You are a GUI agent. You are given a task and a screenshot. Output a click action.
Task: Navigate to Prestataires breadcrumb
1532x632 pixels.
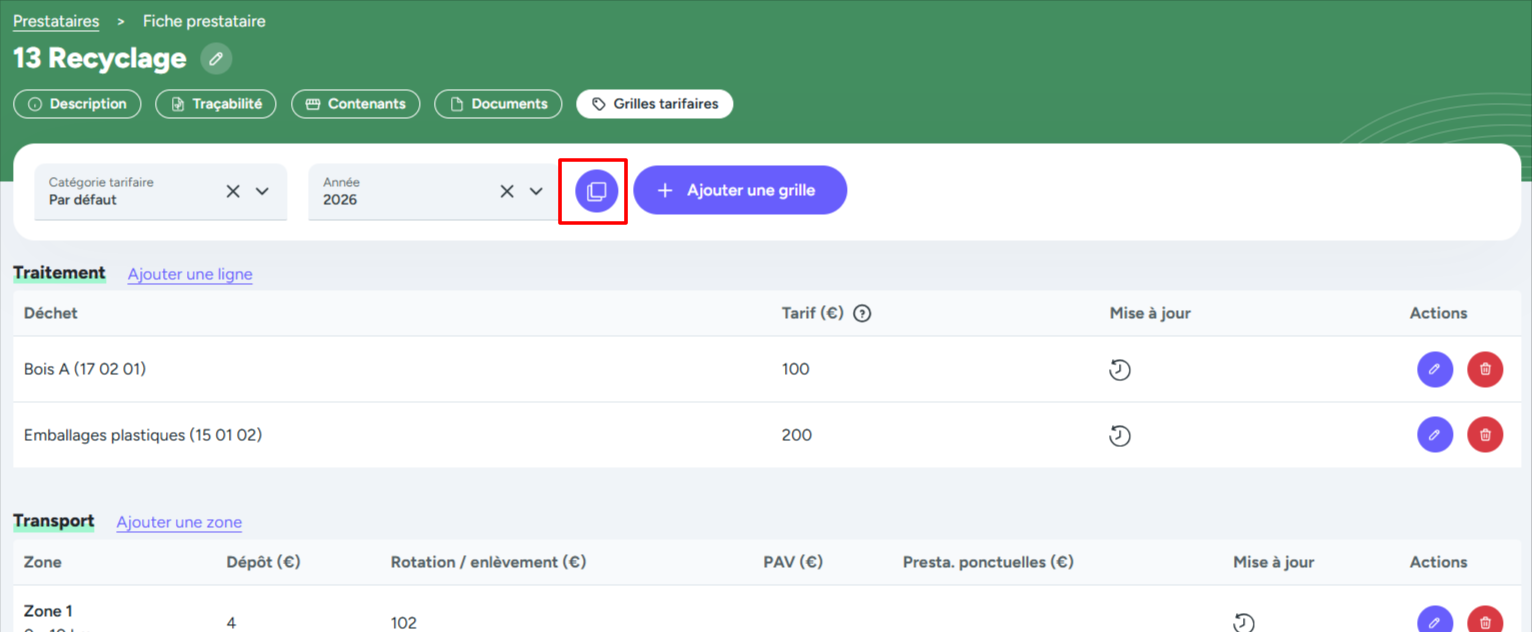56,21
